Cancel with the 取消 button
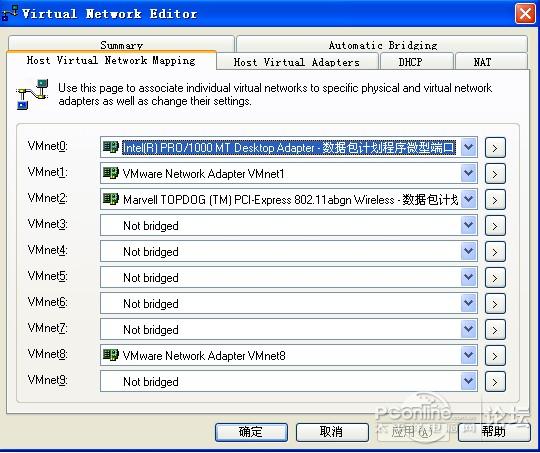540x453 pixels. pyautogui.click(x=332, y=432)
